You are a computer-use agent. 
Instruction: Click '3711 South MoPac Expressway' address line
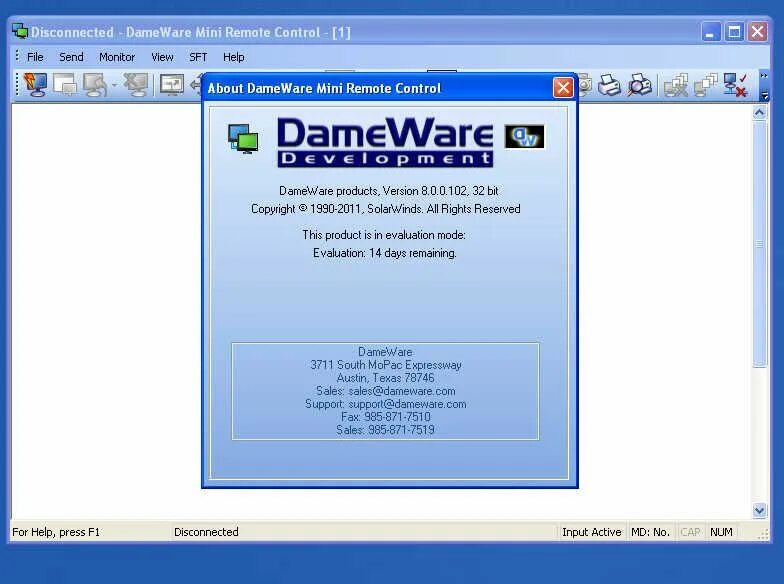[386, 364]
